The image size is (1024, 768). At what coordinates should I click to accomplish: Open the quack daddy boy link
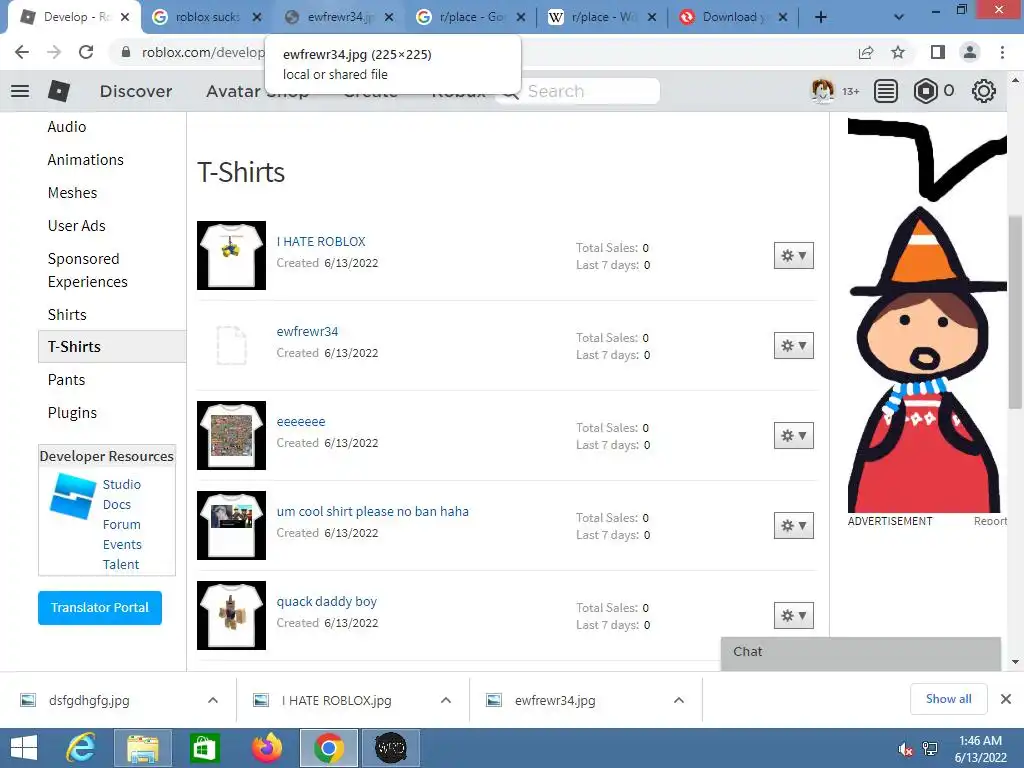click(327, 601)
